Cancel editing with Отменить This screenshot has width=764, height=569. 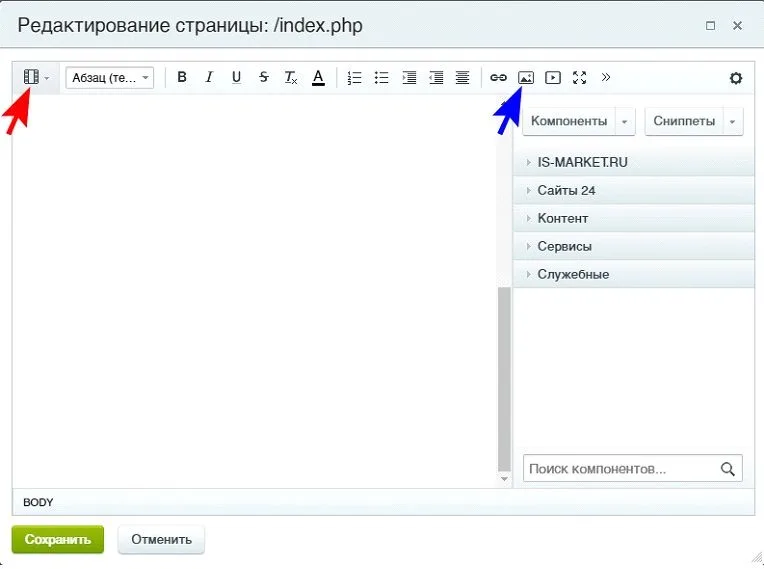(x=161, y=539)
